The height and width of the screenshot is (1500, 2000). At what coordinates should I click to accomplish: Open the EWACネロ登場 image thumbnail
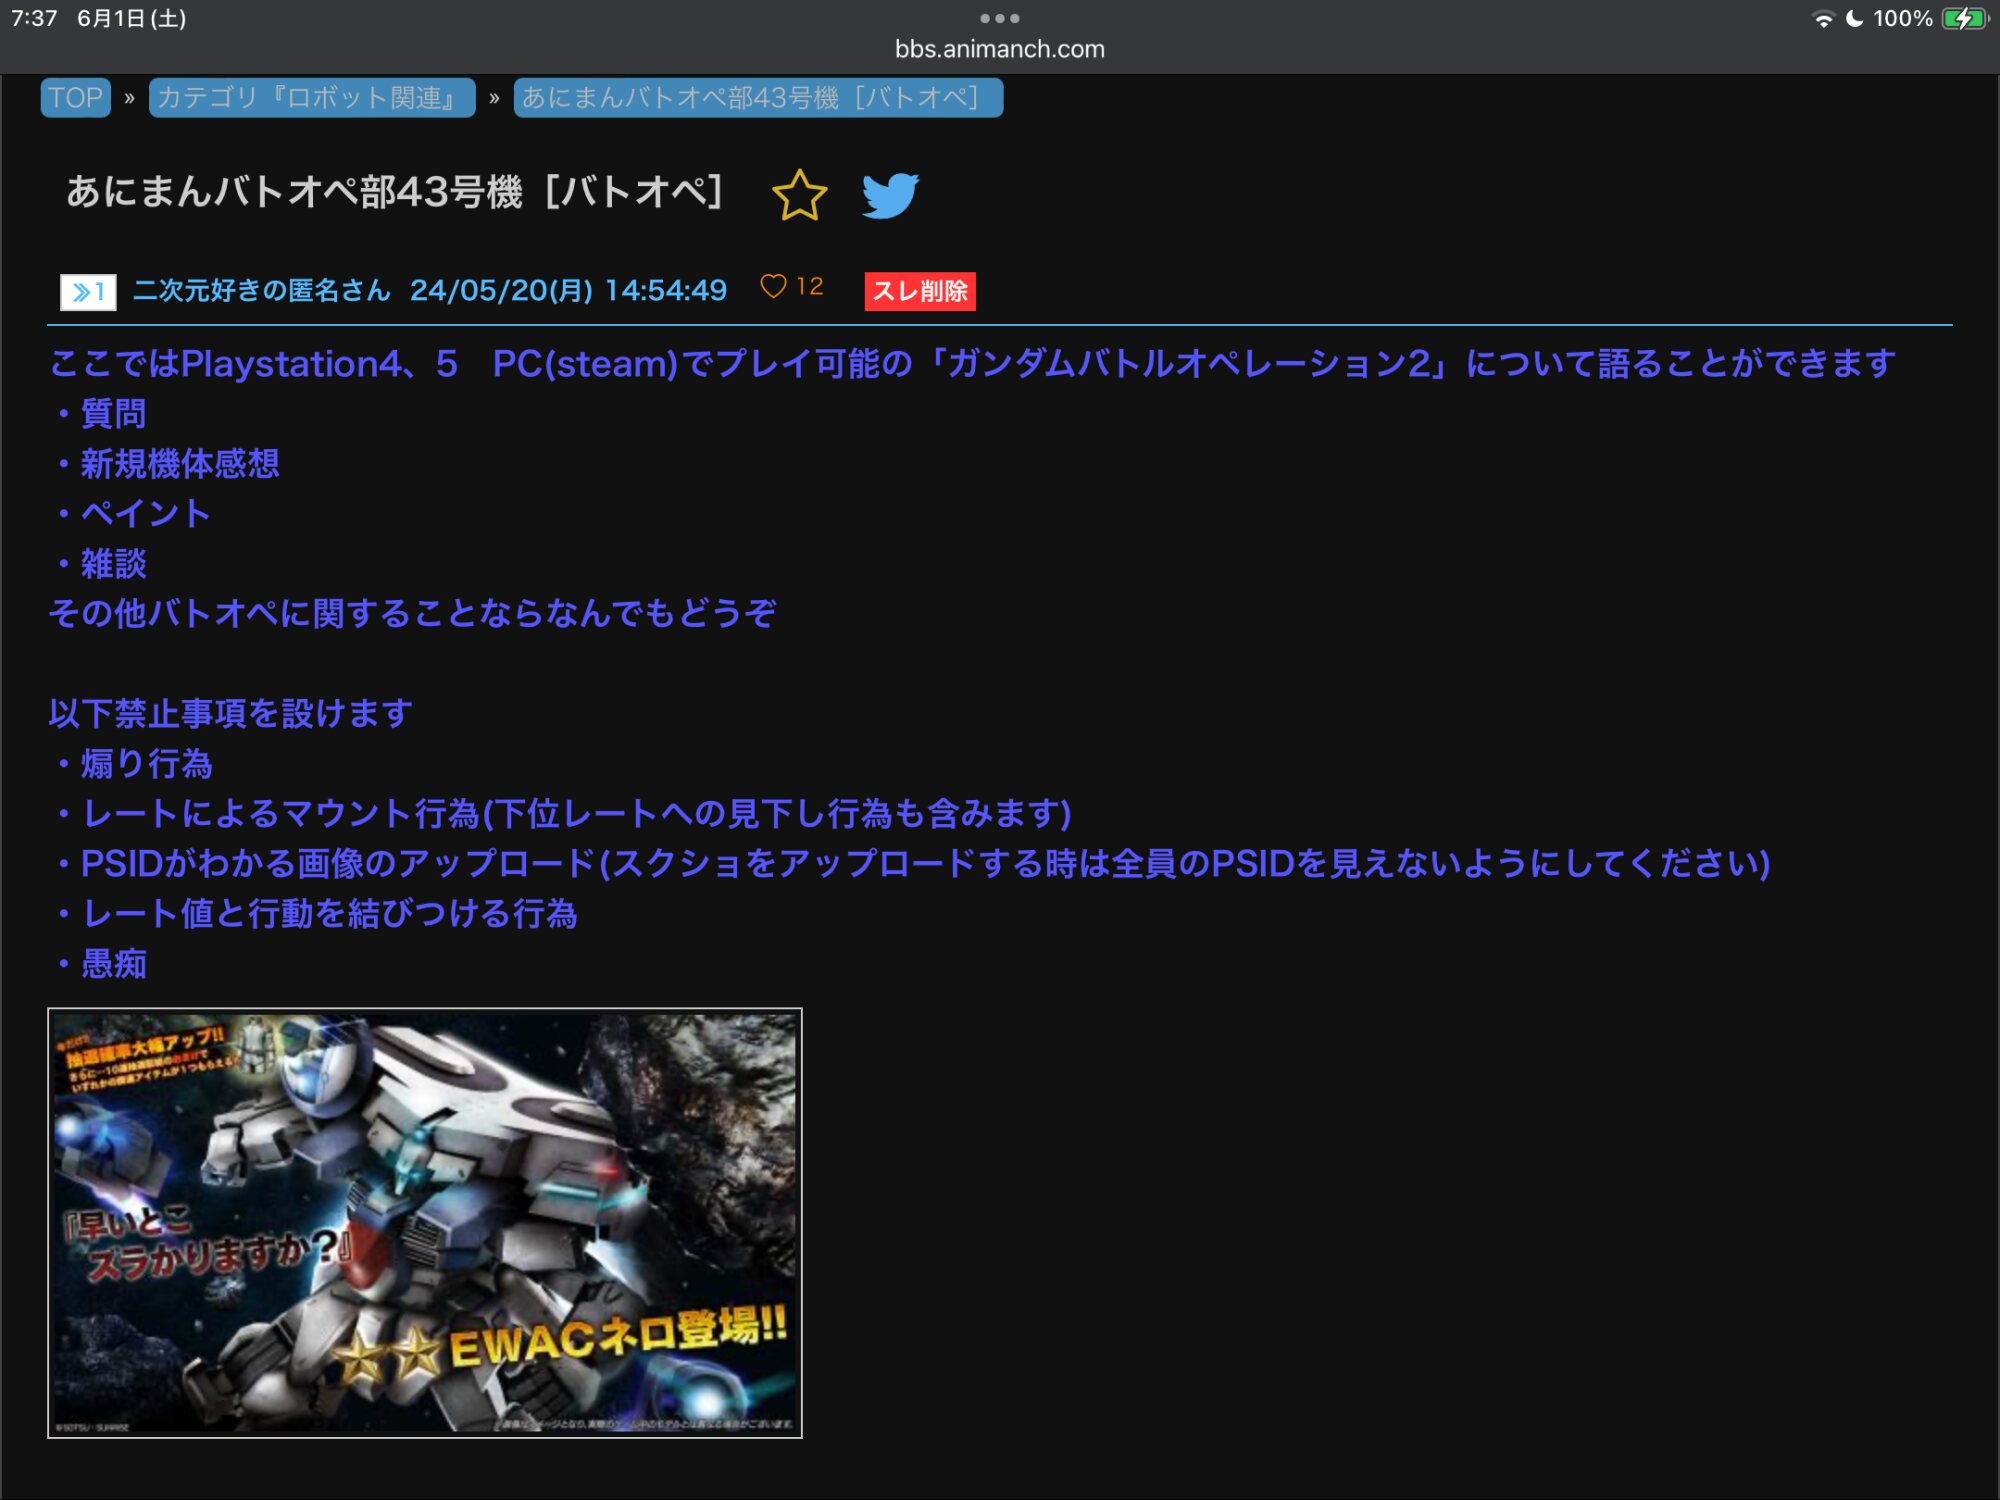coord(425,1222)
